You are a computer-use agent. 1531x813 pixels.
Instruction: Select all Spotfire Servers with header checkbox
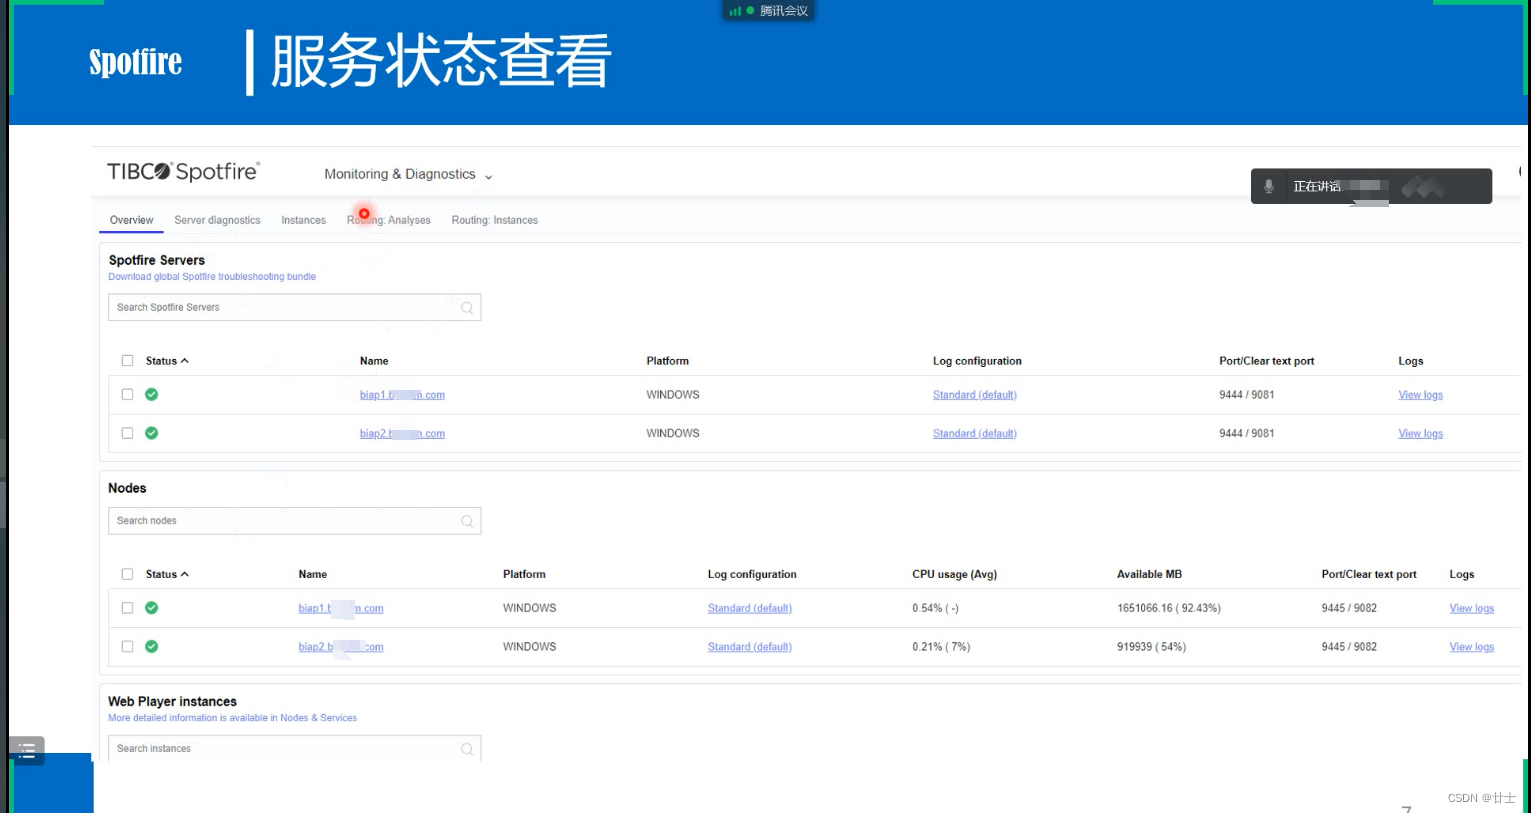coord(127,361)
